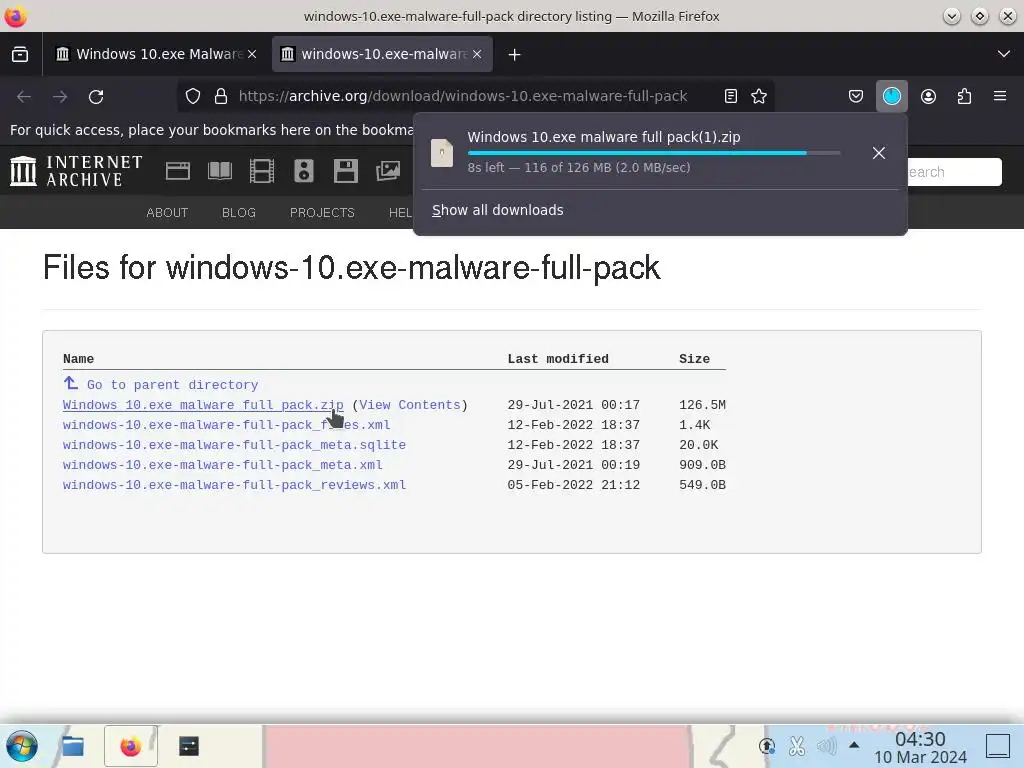Toggle reader view icon in address bar

731,97
